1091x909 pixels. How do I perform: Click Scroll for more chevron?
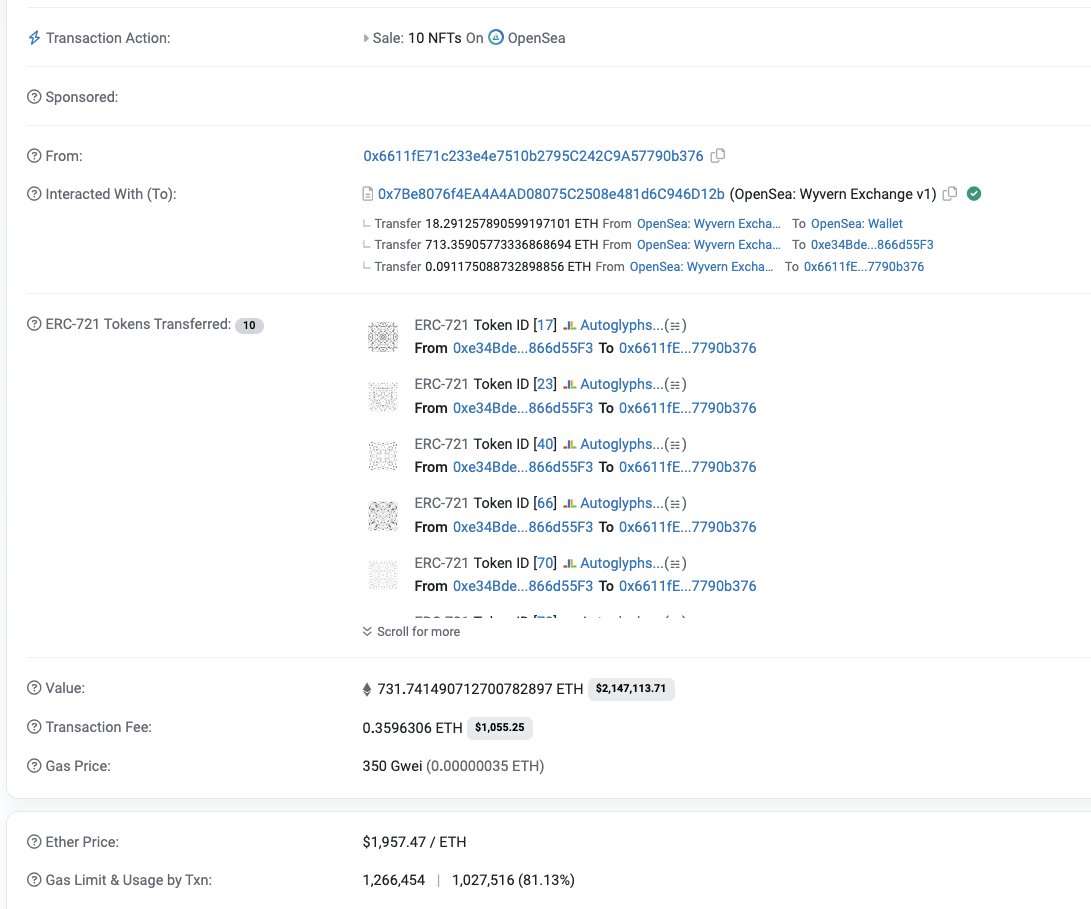(367, 631)
